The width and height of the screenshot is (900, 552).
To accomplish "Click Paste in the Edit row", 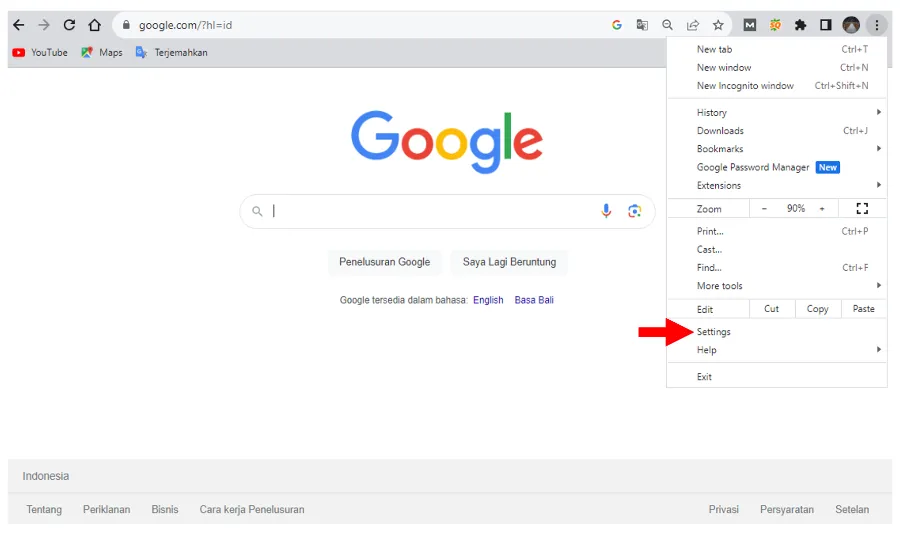I will pos(863,309).
